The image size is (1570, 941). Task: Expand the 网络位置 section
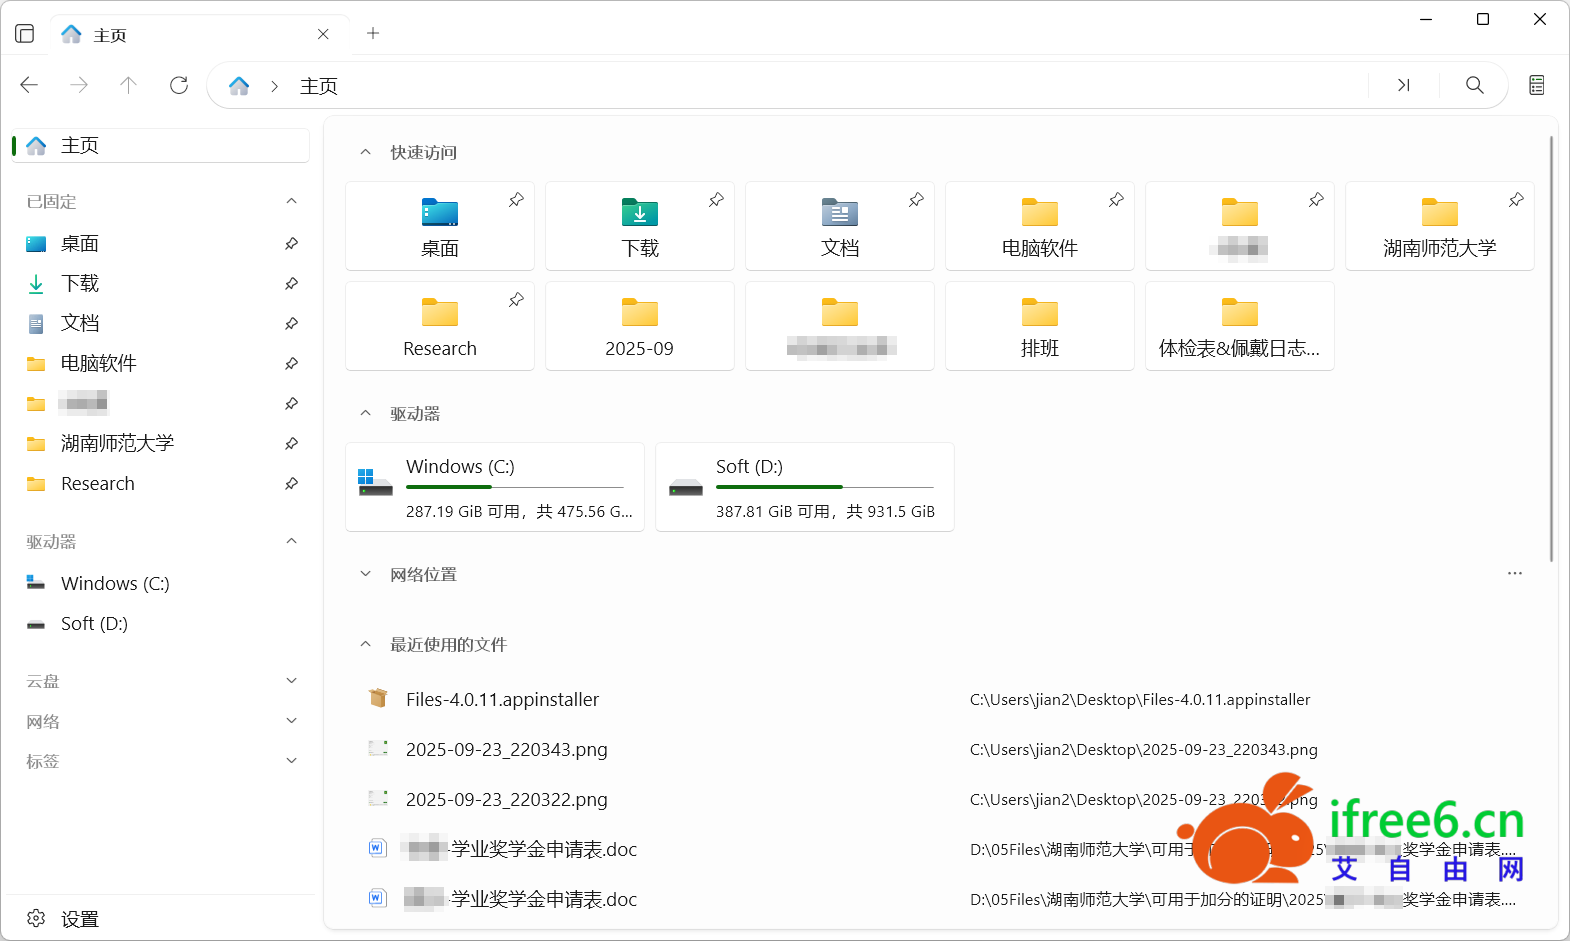tap(366, 574)
